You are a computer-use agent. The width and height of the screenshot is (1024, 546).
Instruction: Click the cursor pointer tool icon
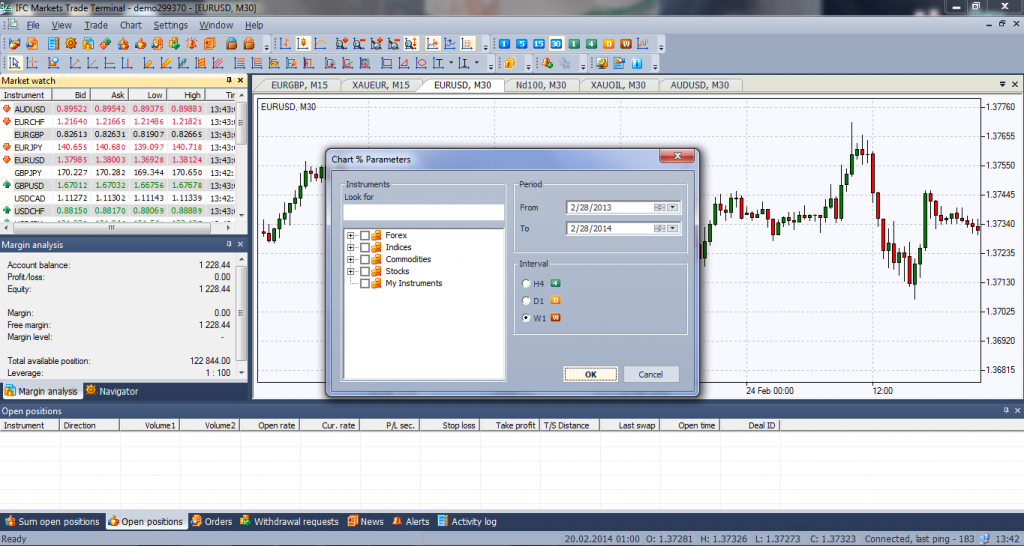coord(13,63)
